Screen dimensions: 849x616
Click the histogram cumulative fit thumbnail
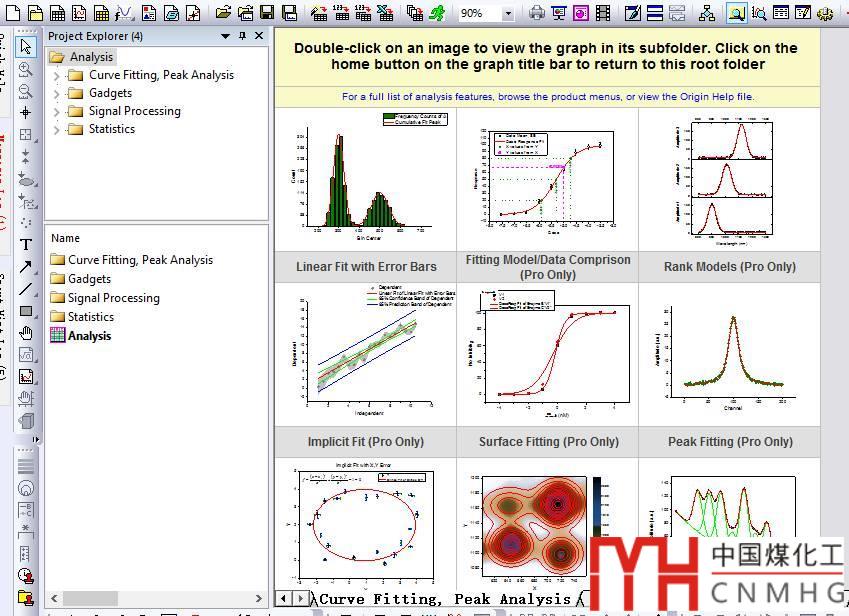[365, 179]
